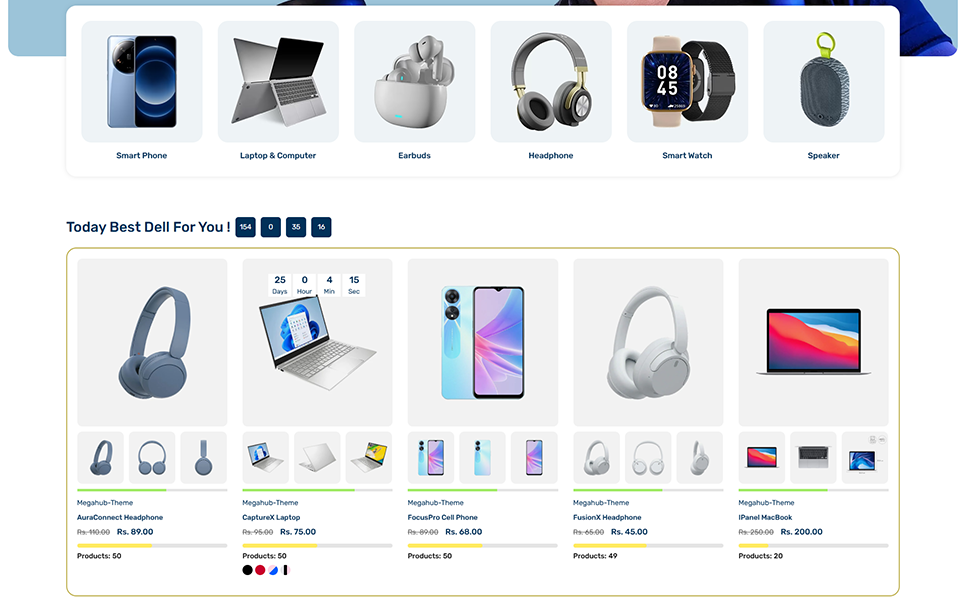This screenshot has width=965, height=600.
Task: Select first thumbnail of AuraConnect Headphone
Action: (x=100, y=458)
